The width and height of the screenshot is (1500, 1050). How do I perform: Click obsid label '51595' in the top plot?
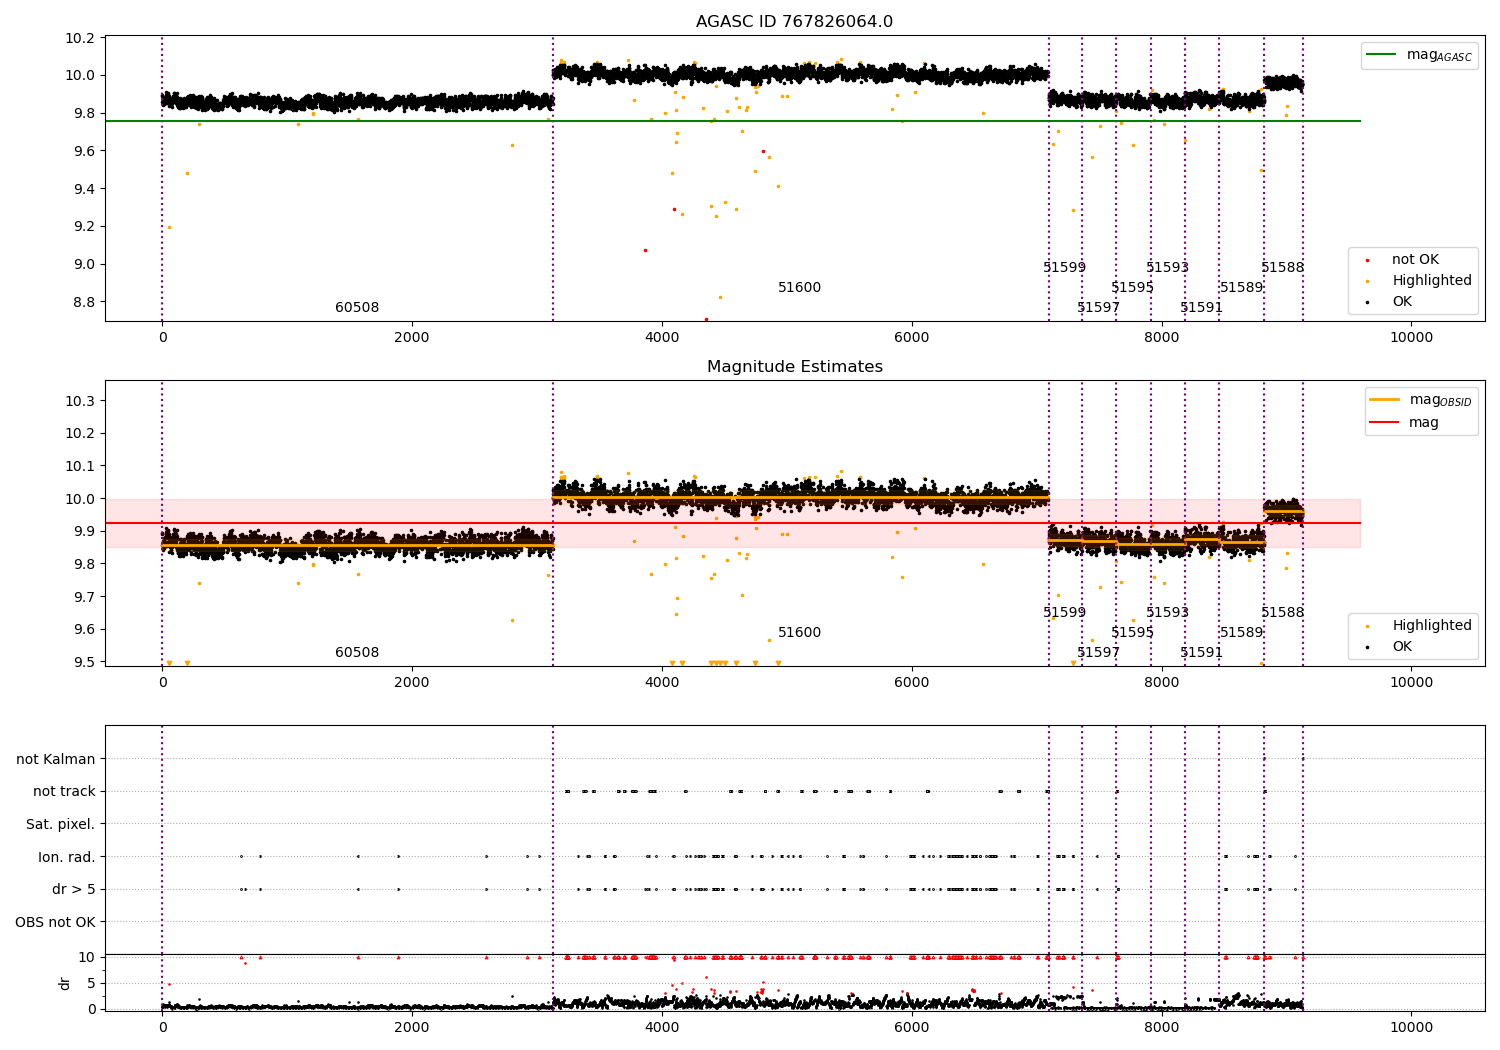(1132, 287)
